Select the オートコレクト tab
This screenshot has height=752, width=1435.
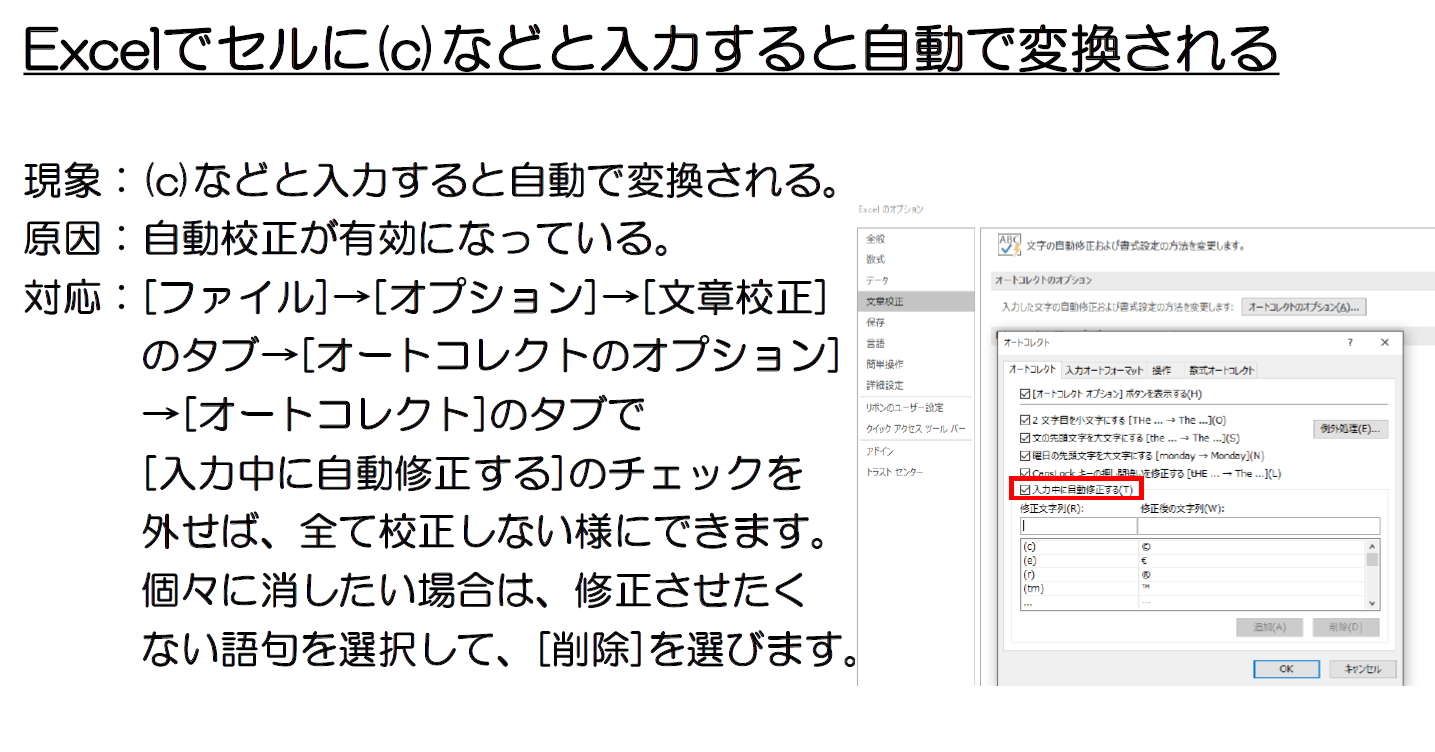(1030, 370)
